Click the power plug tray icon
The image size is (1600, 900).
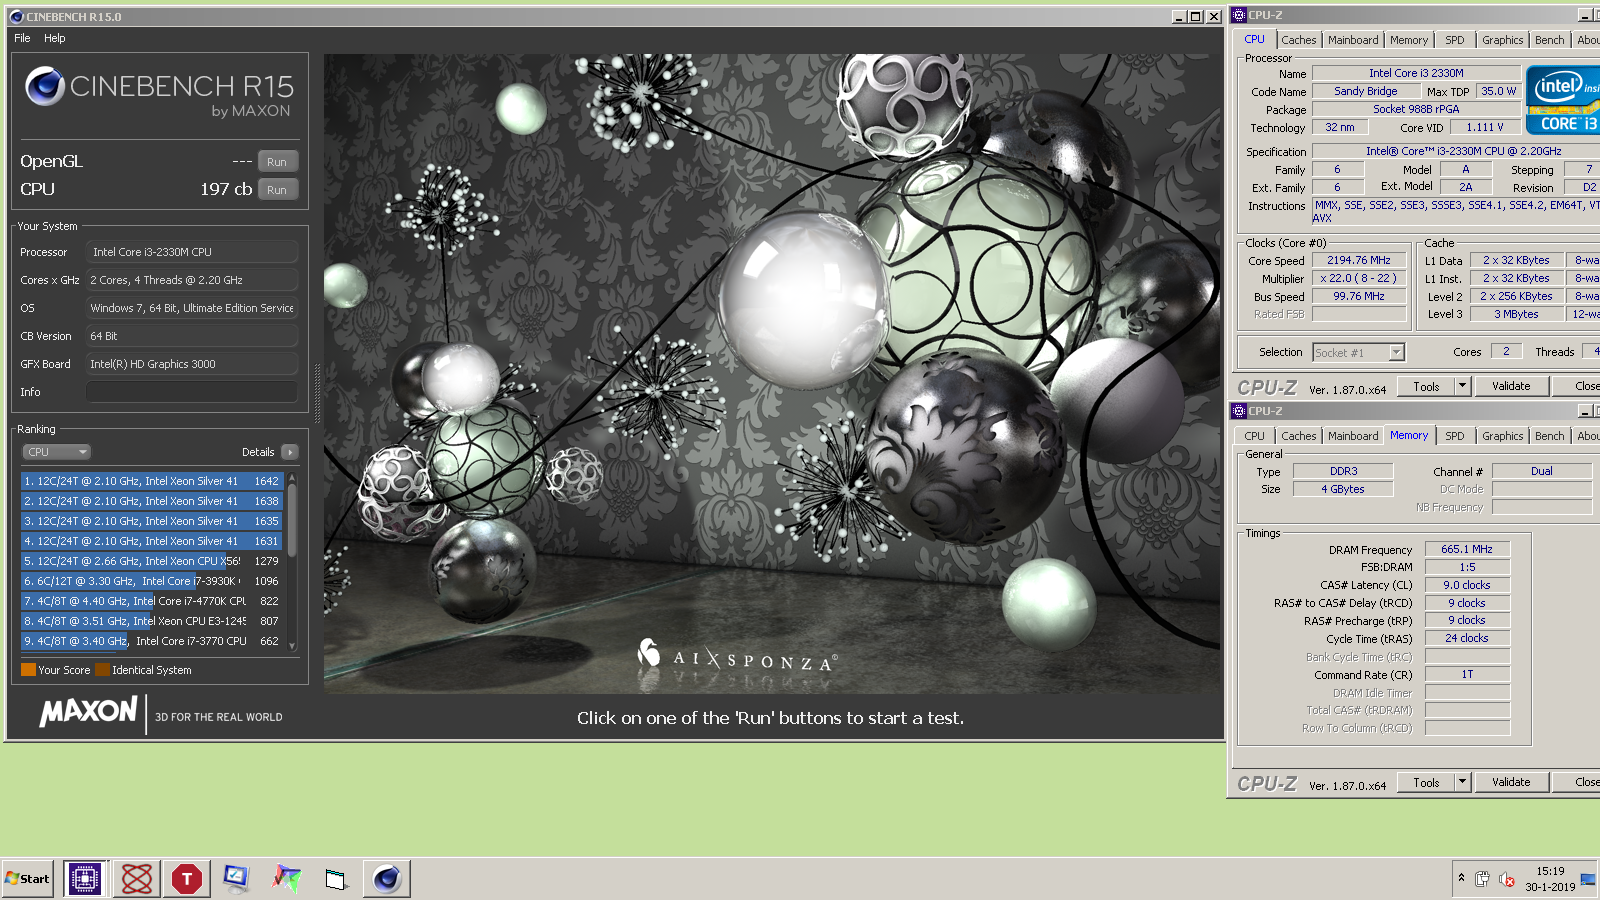pyautogui.click(x=1482, y=879)
